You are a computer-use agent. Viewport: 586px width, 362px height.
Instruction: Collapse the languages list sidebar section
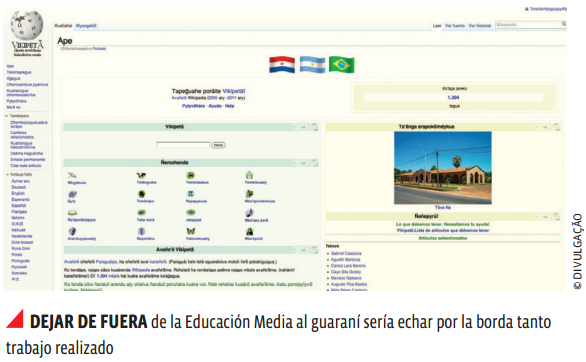tap(7, 174)
